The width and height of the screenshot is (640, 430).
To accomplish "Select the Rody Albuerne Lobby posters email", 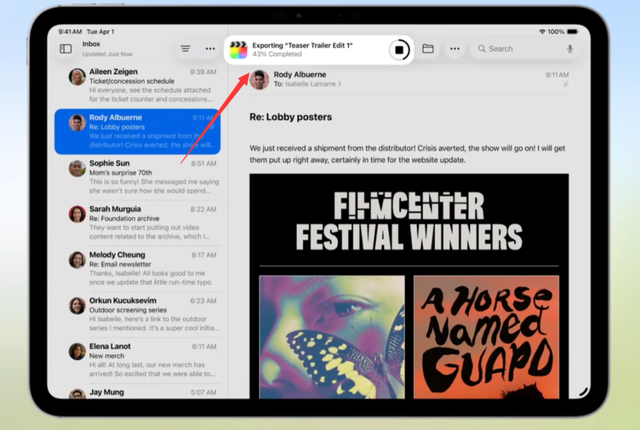I will coord(138,131).
